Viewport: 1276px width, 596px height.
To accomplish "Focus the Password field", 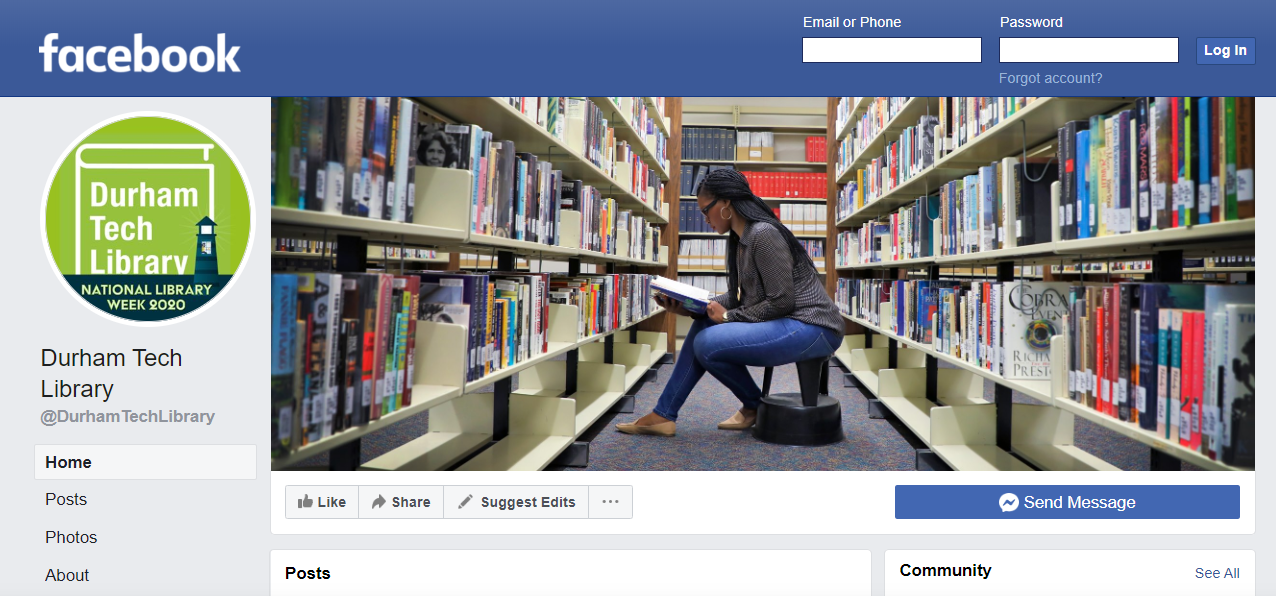I will 1089,50.
